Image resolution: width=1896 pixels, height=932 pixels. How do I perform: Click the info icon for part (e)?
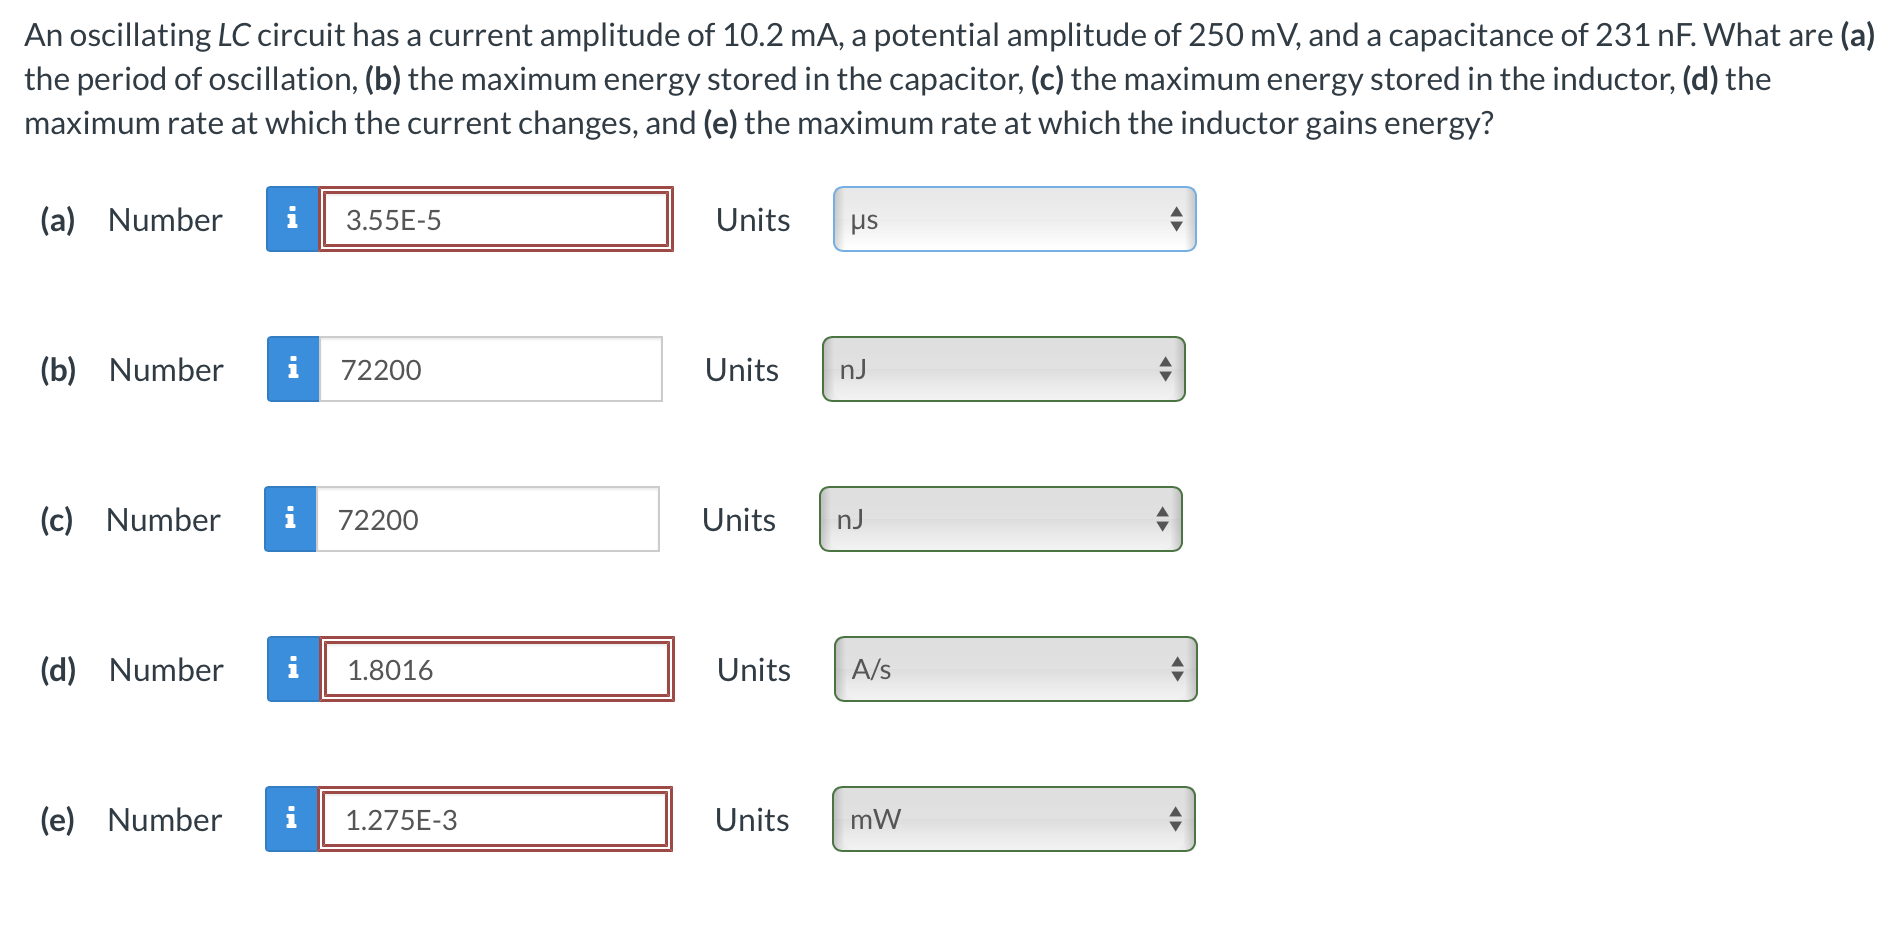(x=291, y=819)
